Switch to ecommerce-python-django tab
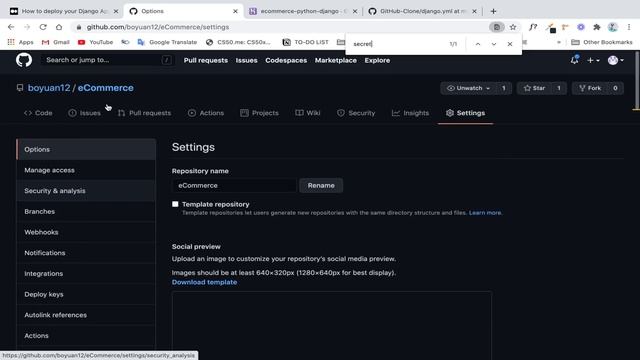The height and width of the screenshot is (360, 640). 304,11
